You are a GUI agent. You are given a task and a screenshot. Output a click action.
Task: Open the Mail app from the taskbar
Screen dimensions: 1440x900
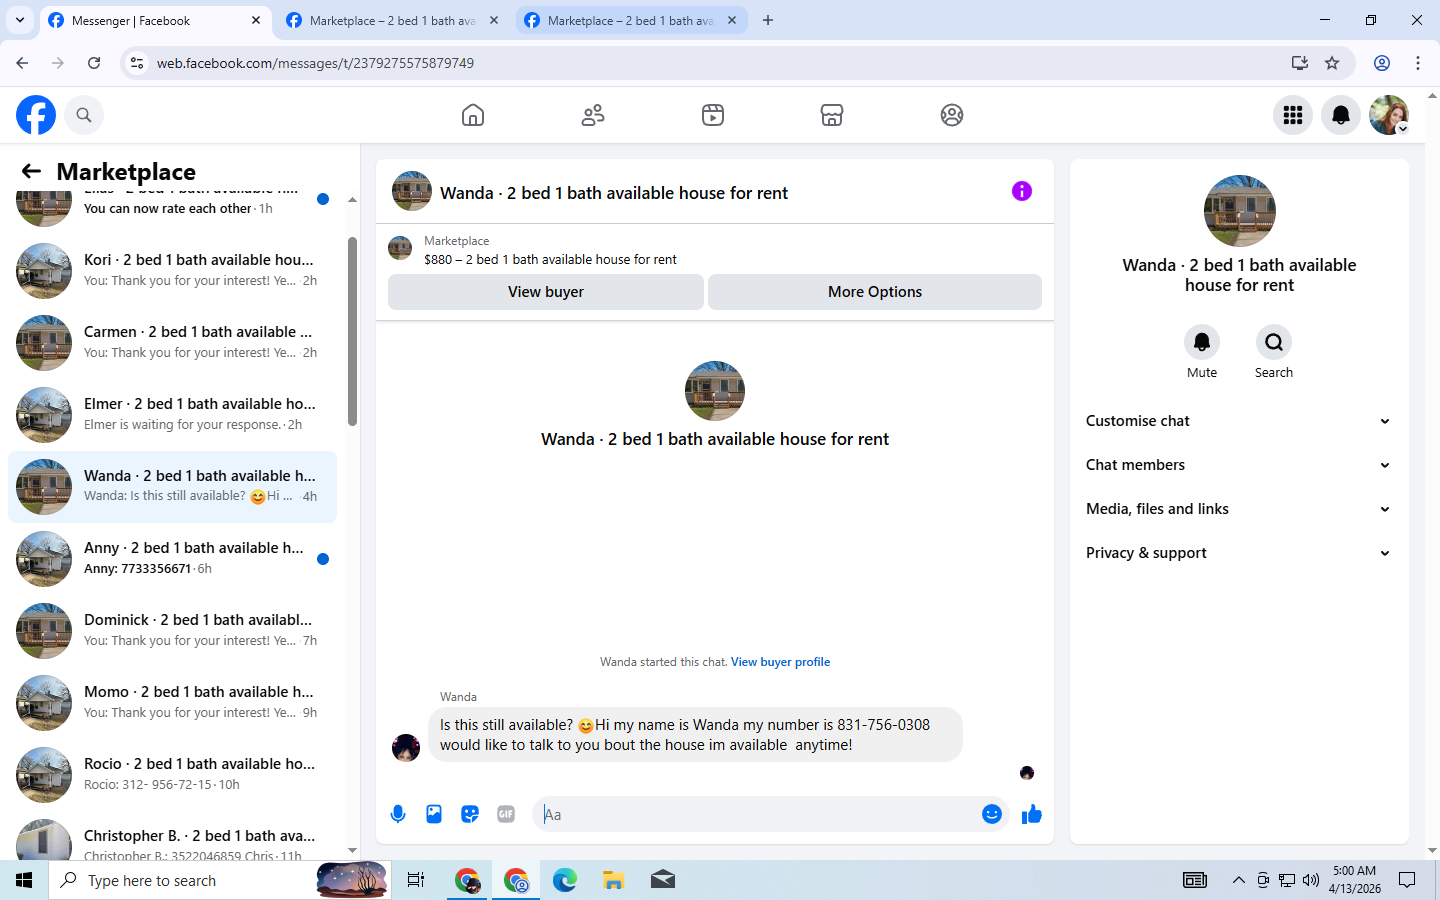[662, 880]
